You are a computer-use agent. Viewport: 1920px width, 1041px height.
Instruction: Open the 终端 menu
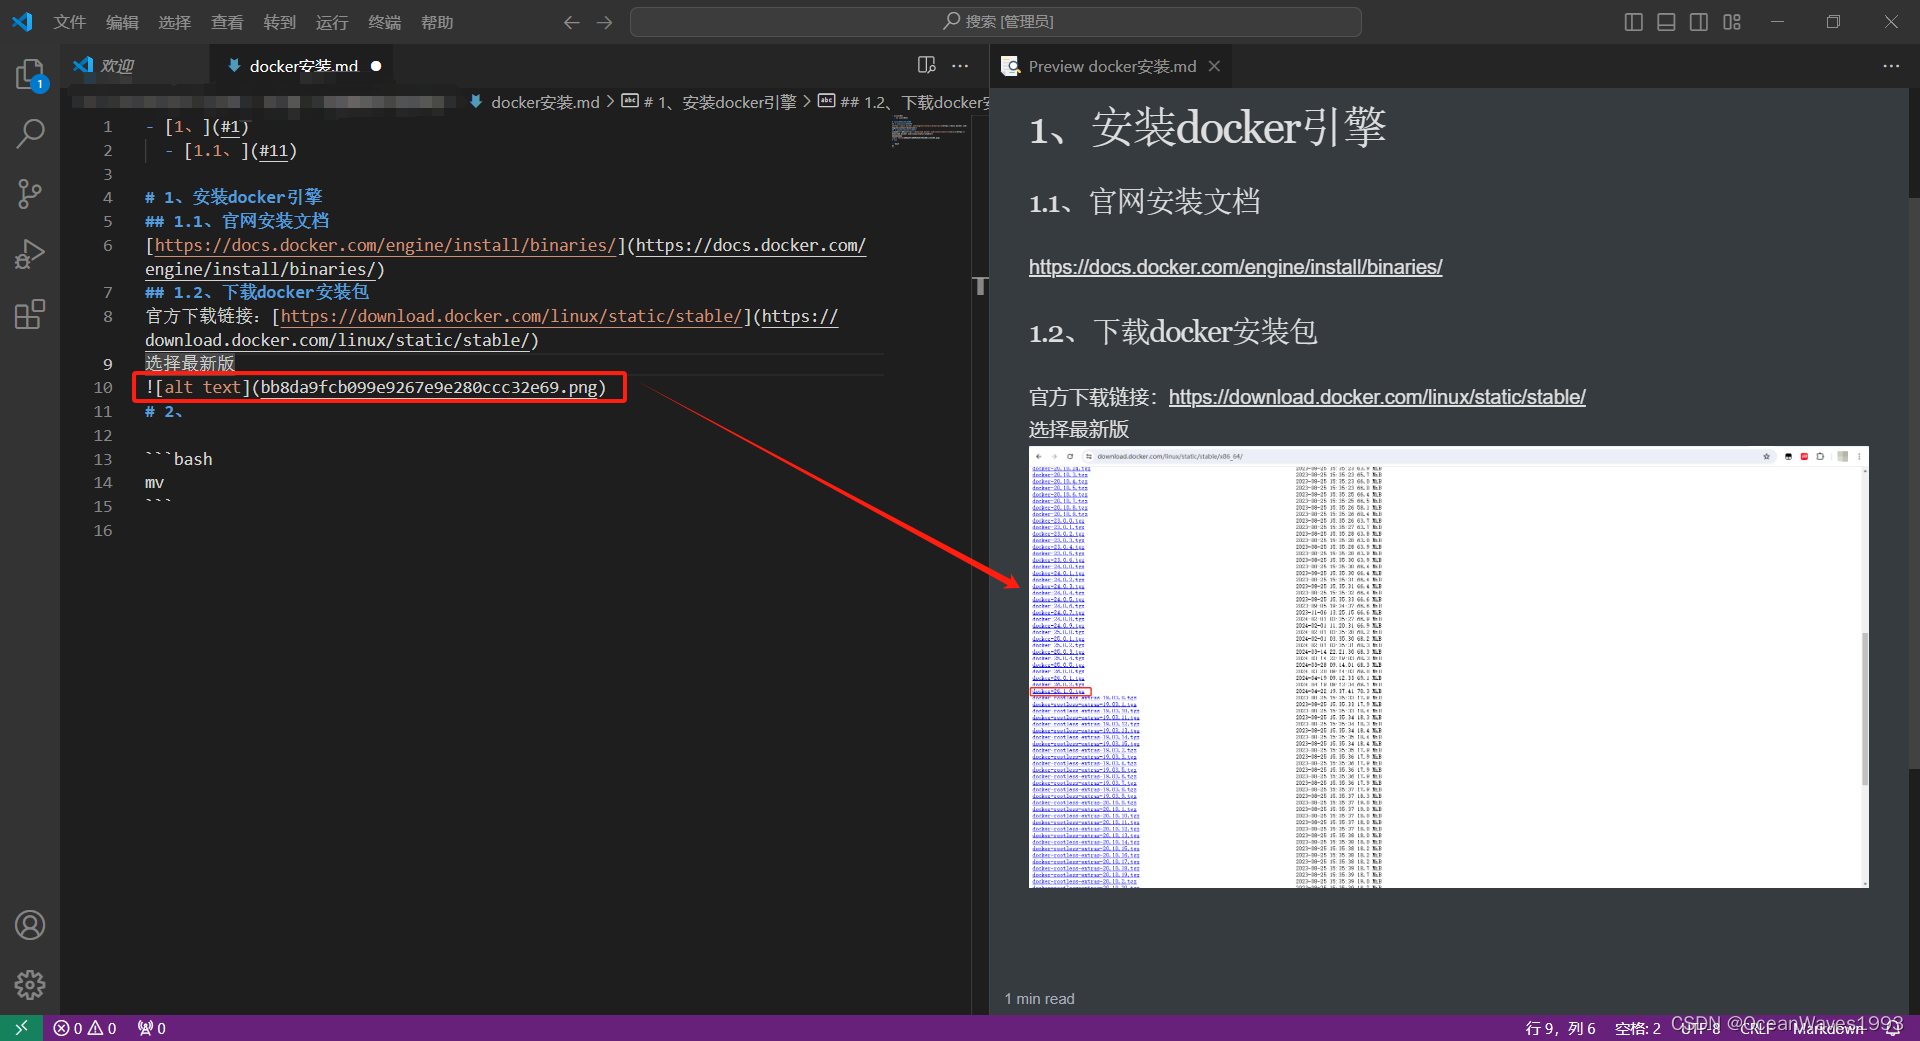(384, 22)
